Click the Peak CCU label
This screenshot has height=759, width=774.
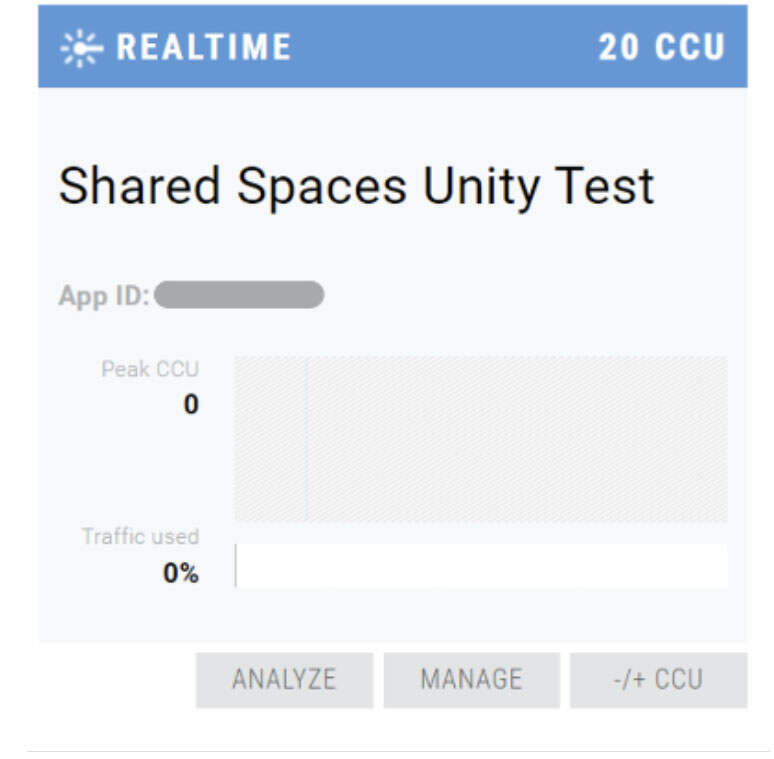[150, 369]
